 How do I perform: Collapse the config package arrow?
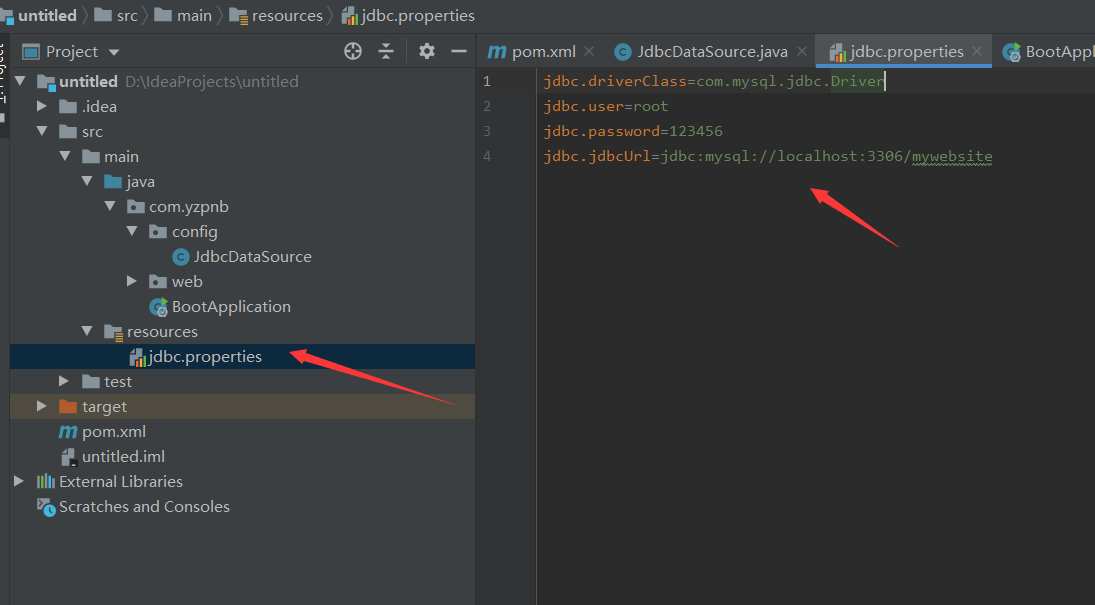[132, 231]
